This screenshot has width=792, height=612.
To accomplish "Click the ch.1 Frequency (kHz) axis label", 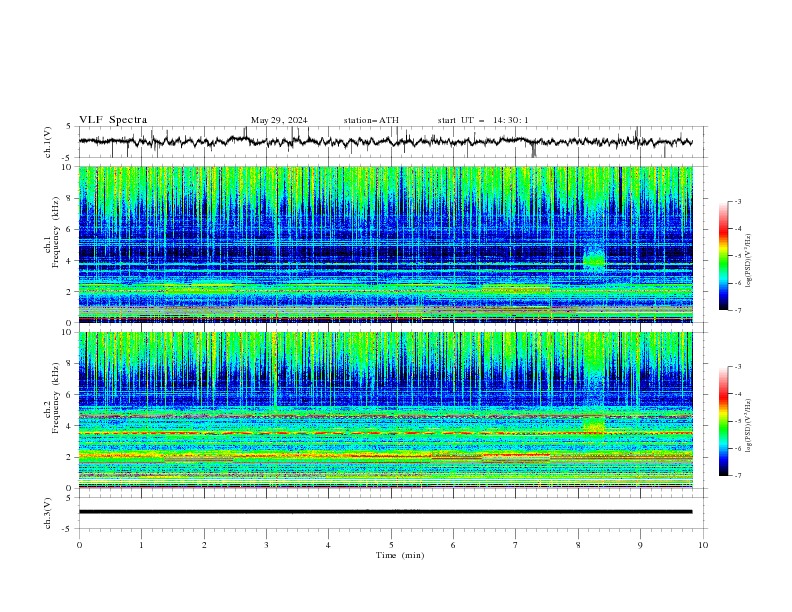I will [53, 233].
